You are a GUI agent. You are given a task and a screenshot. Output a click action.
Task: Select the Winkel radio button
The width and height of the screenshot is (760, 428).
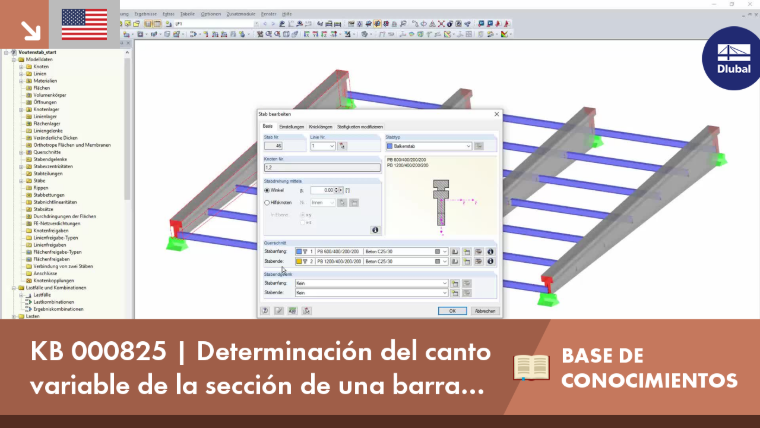click(267, 190)
